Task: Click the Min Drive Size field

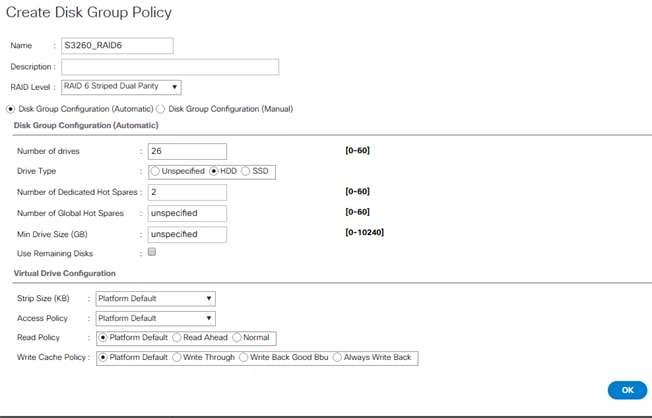Action: (187, 235)
